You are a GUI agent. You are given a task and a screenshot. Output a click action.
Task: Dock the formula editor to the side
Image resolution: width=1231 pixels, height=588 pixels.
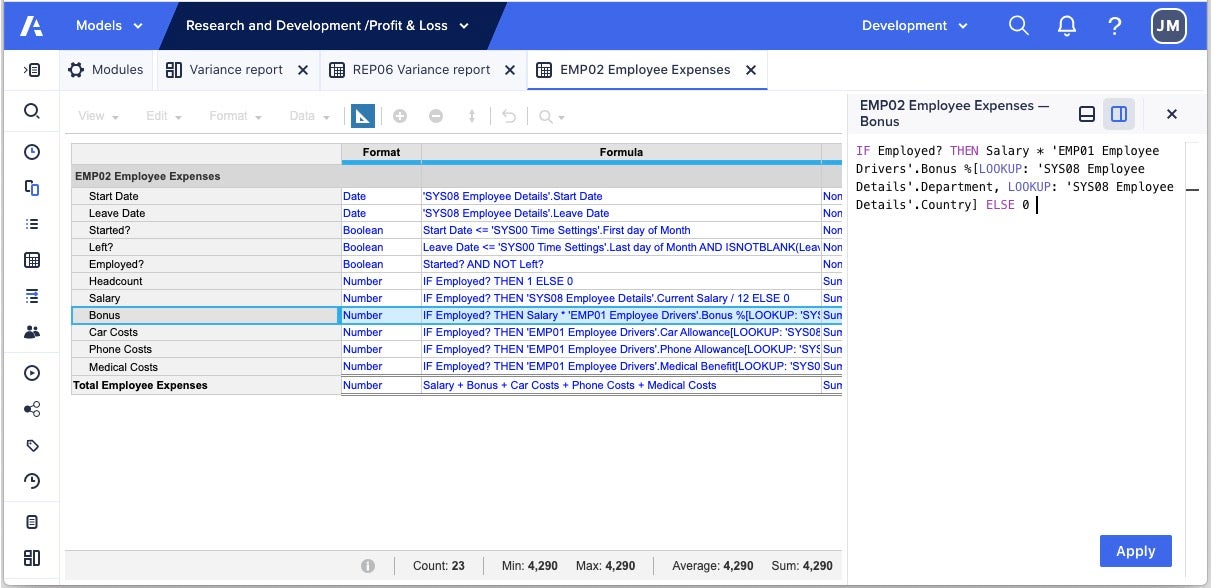1119,114
